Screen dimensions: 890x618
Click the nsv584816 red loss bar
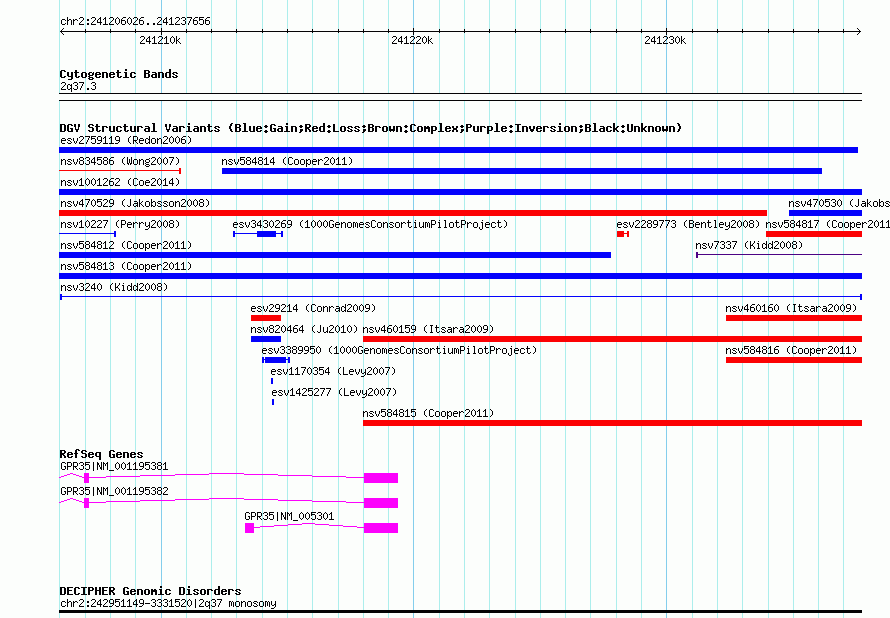point(794,360)
